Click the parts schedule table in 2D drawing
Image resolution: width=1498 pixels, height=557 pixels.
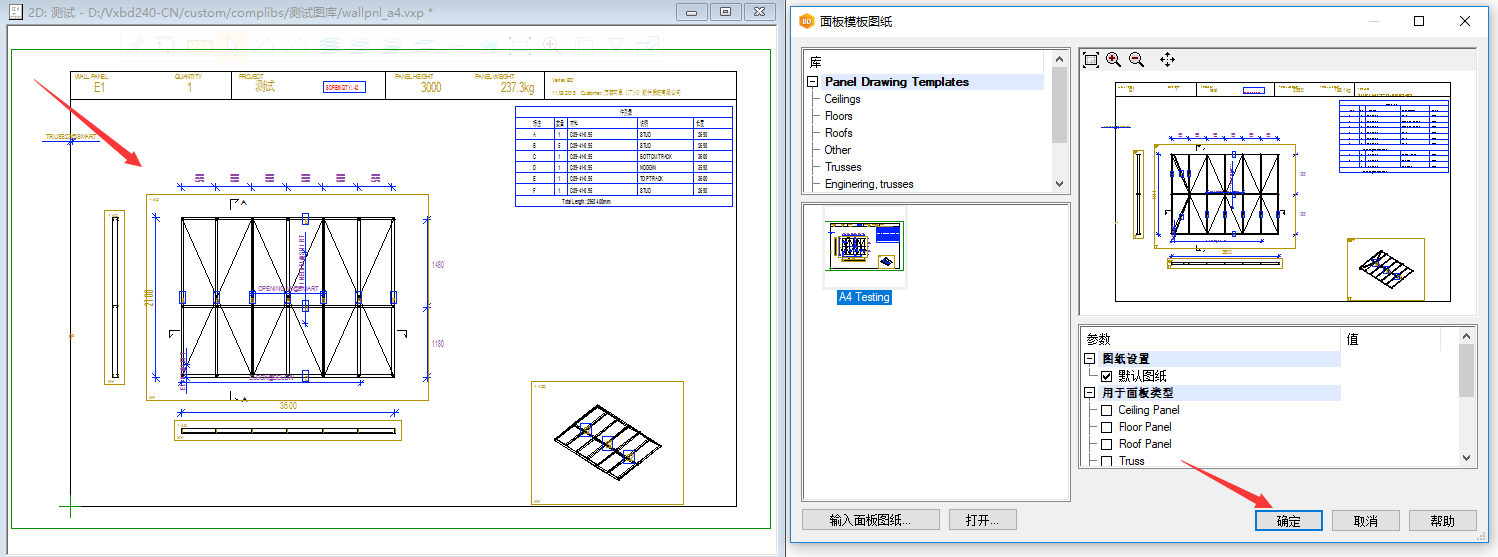pyautogui.click(x=624, y=156)
